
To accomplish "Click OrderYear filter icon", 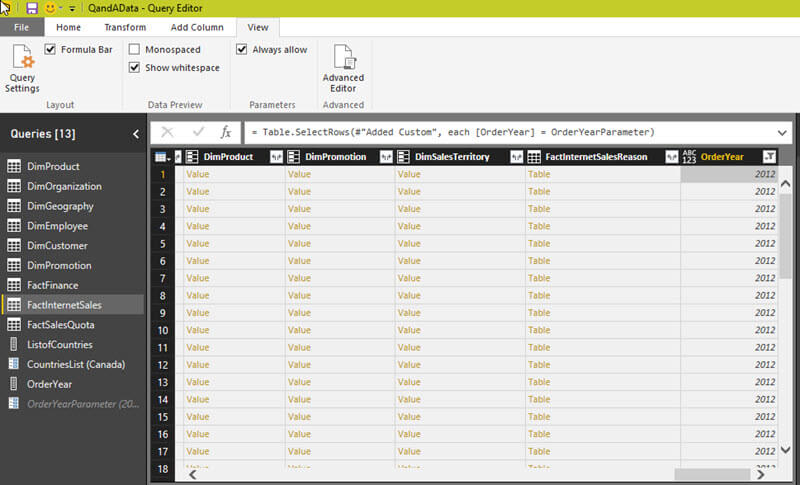I will [769, 157].
